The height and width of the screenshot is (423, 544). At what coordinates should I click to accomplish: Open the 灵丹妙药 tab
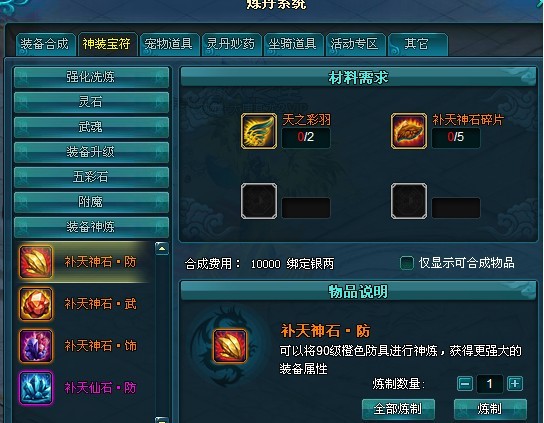[x=231, y=44]
